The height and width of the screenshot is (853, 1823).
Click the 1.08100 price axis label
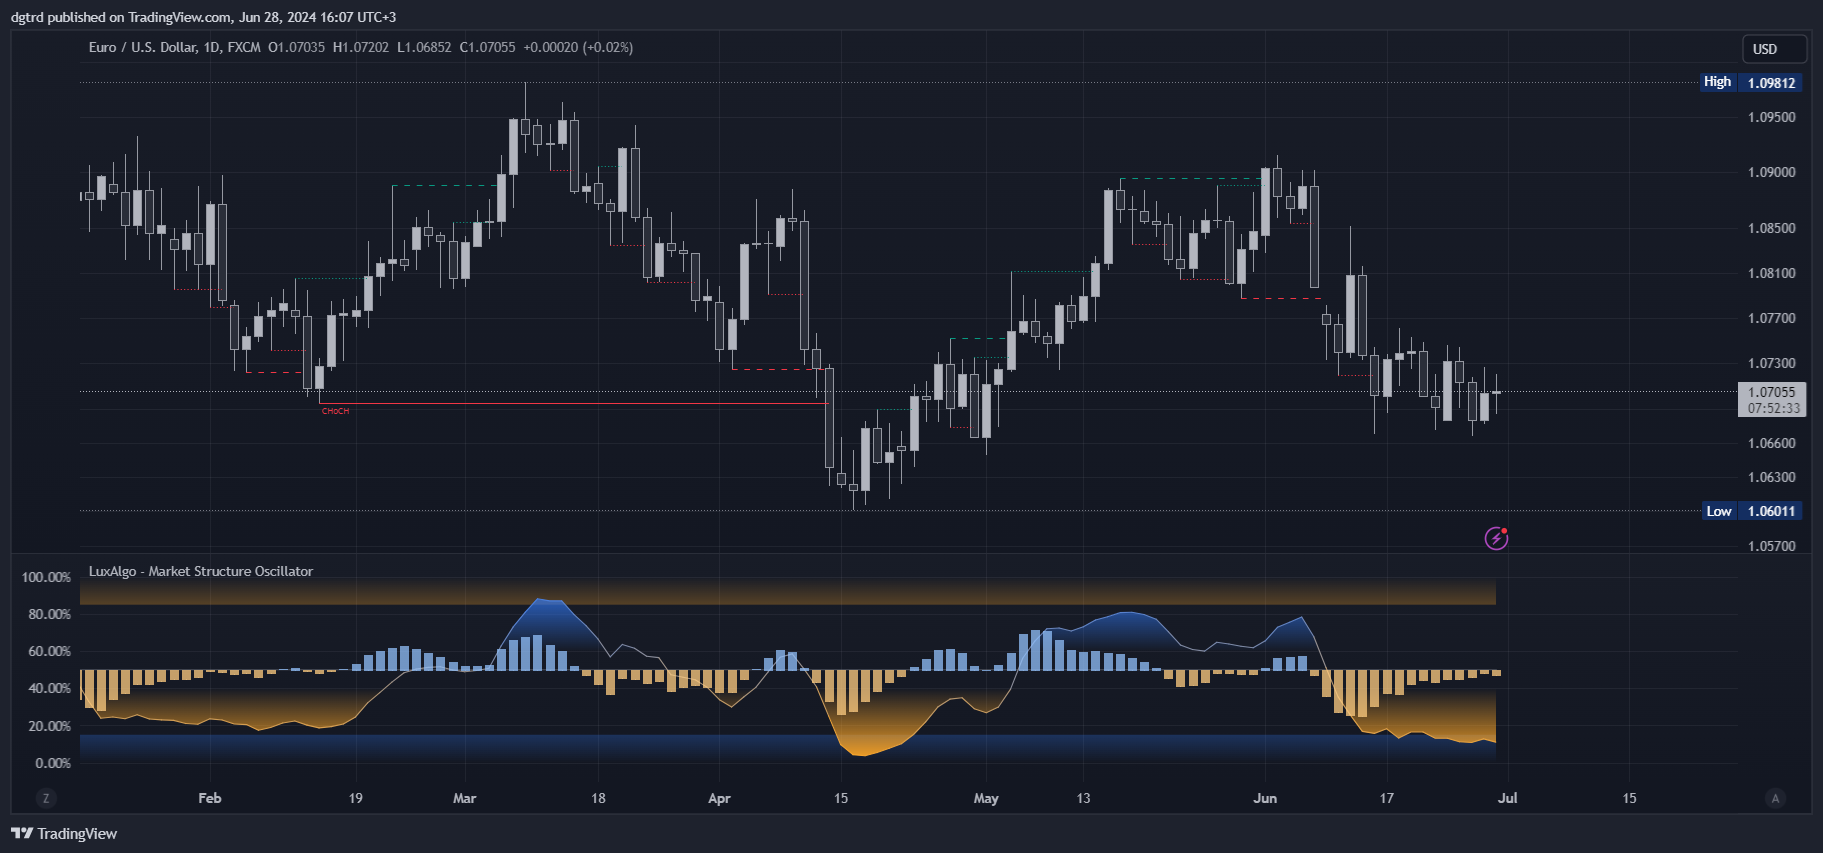tap(1772, 273)
